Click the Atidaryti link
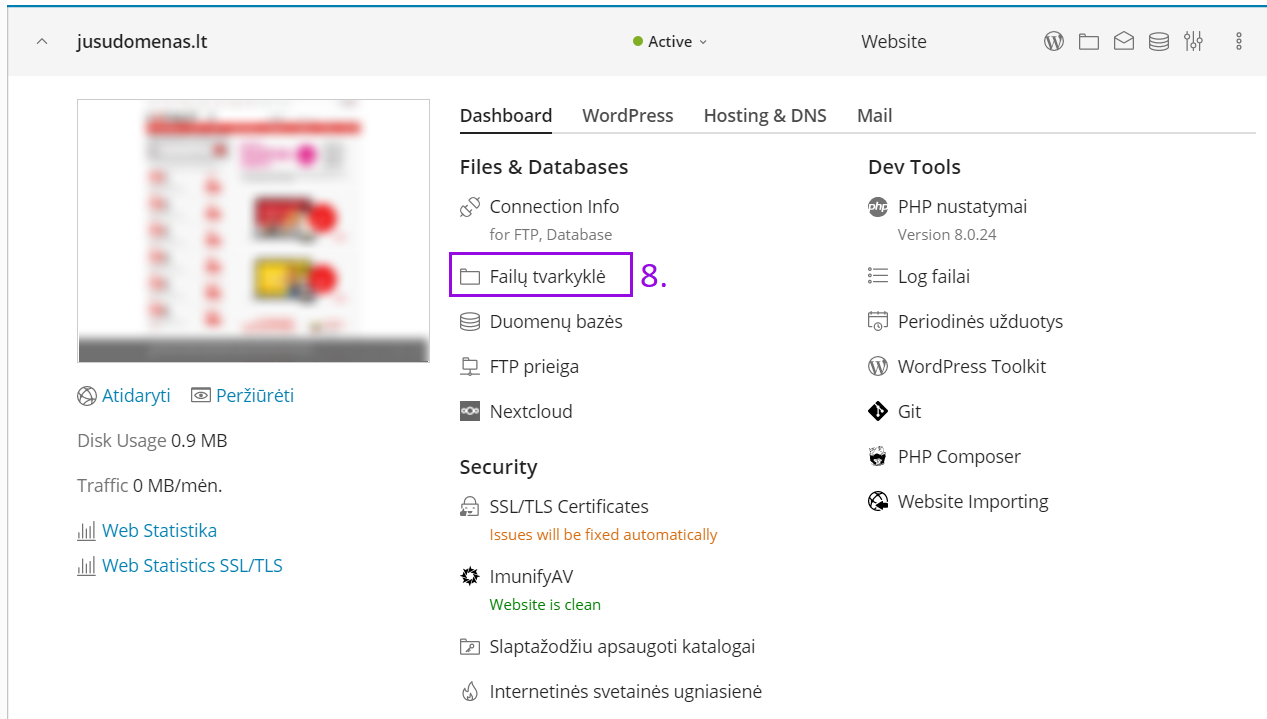Viewport: 1267px width, 719px height. point(136,396)
